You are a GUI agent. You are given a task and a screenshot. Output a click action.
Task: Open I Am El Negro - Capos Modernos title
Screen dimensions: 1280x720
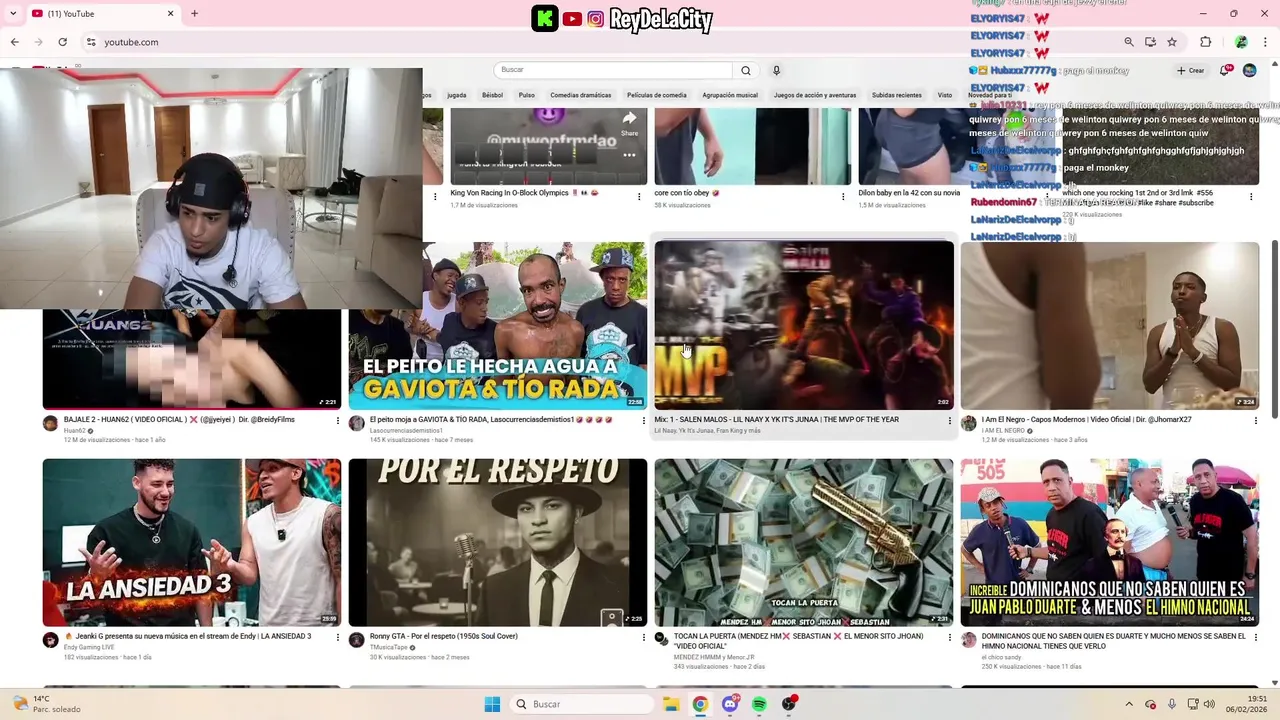click(x=1086, y=420)
